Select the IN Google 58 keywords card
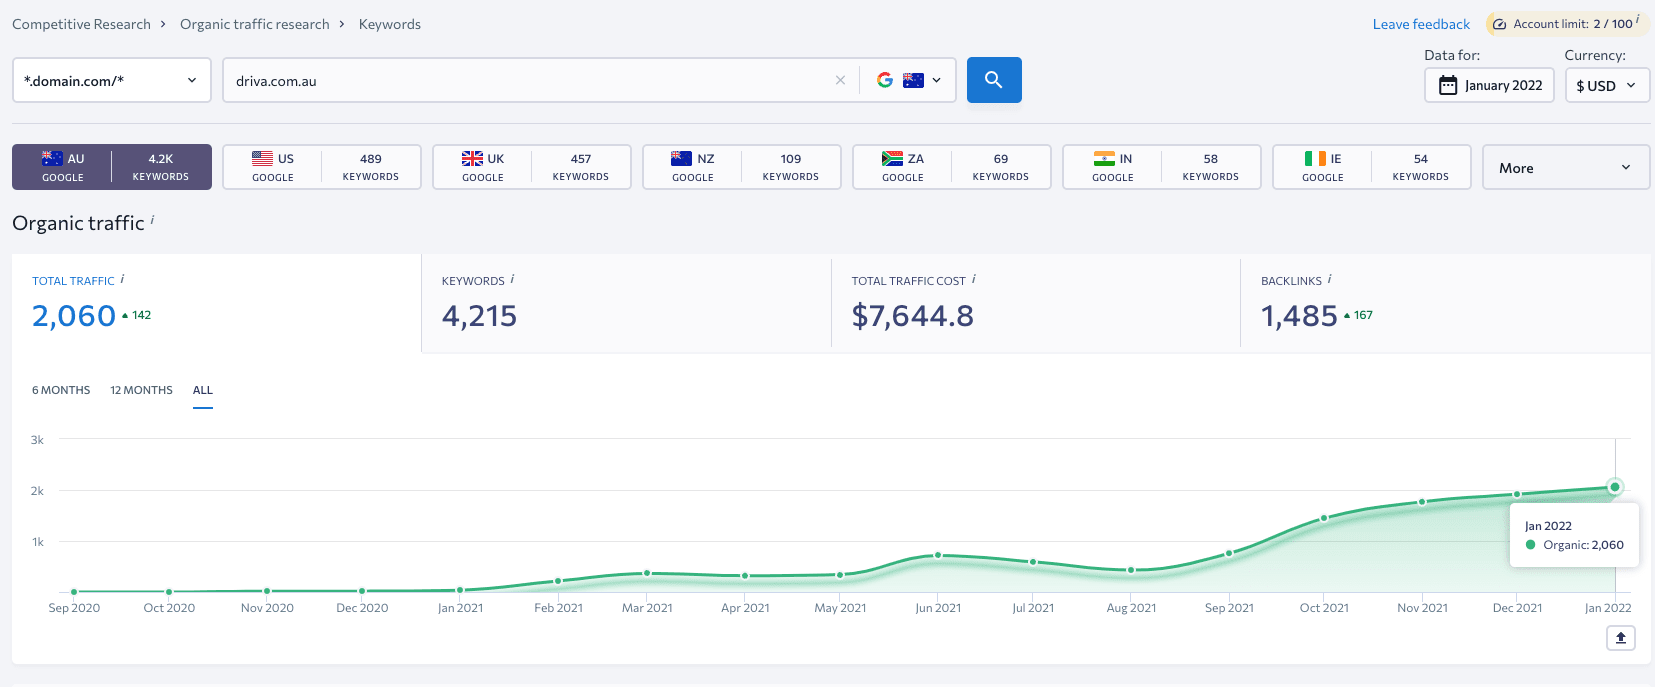 (x=1162, y=167)
